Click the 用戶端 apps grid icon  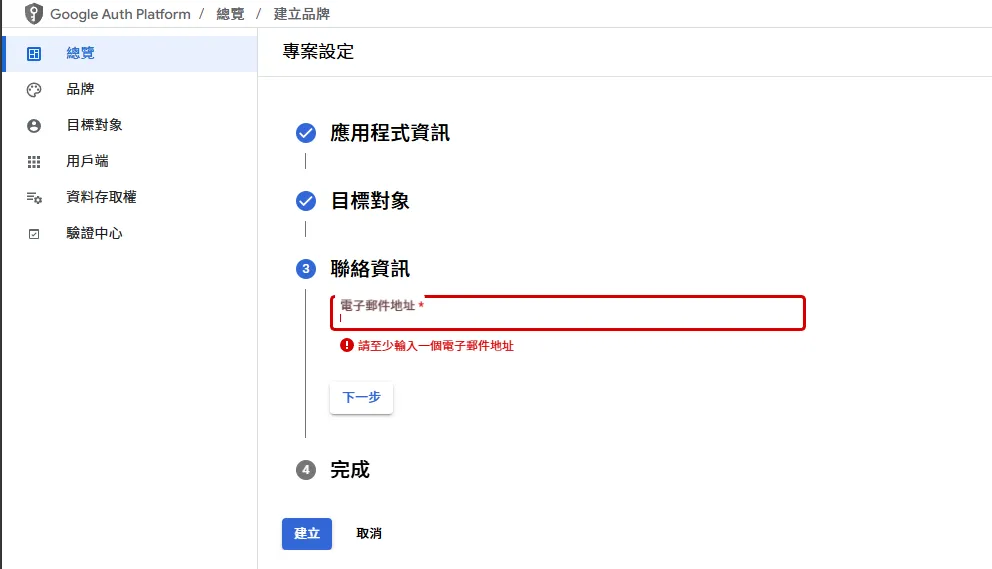tap(34, 162)
